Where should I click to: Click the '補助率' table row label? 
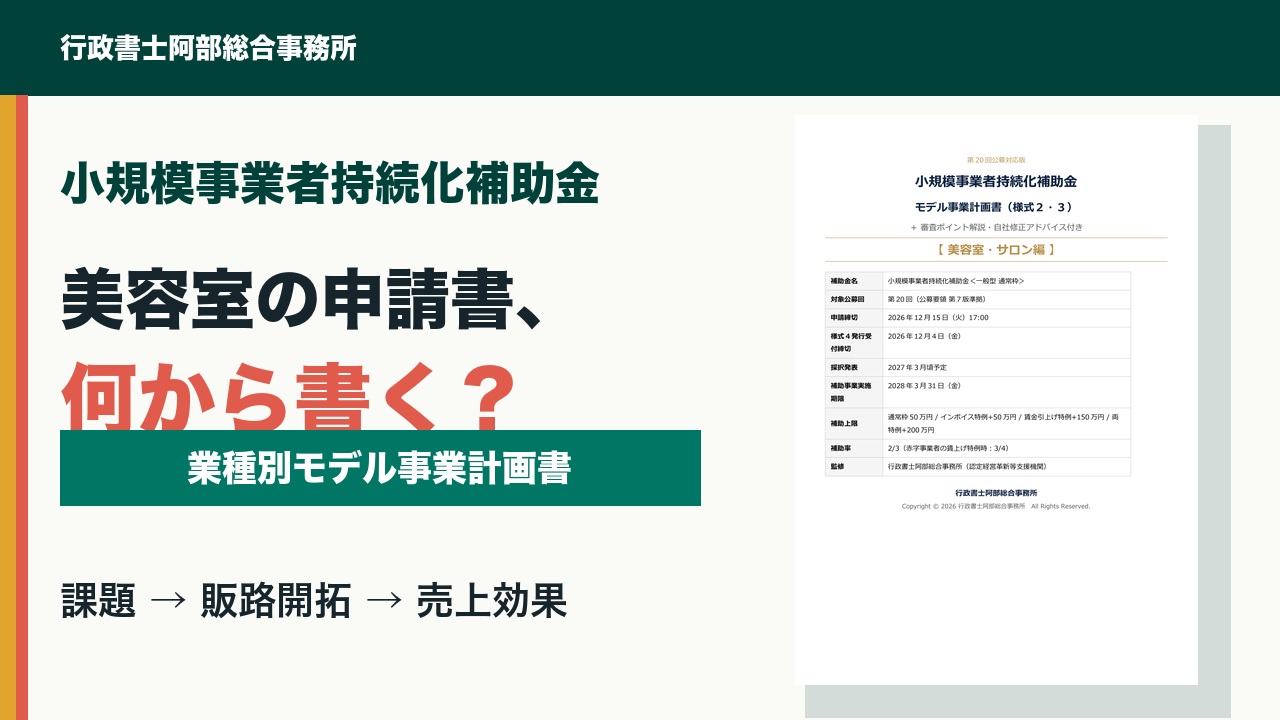pos(840,448)
